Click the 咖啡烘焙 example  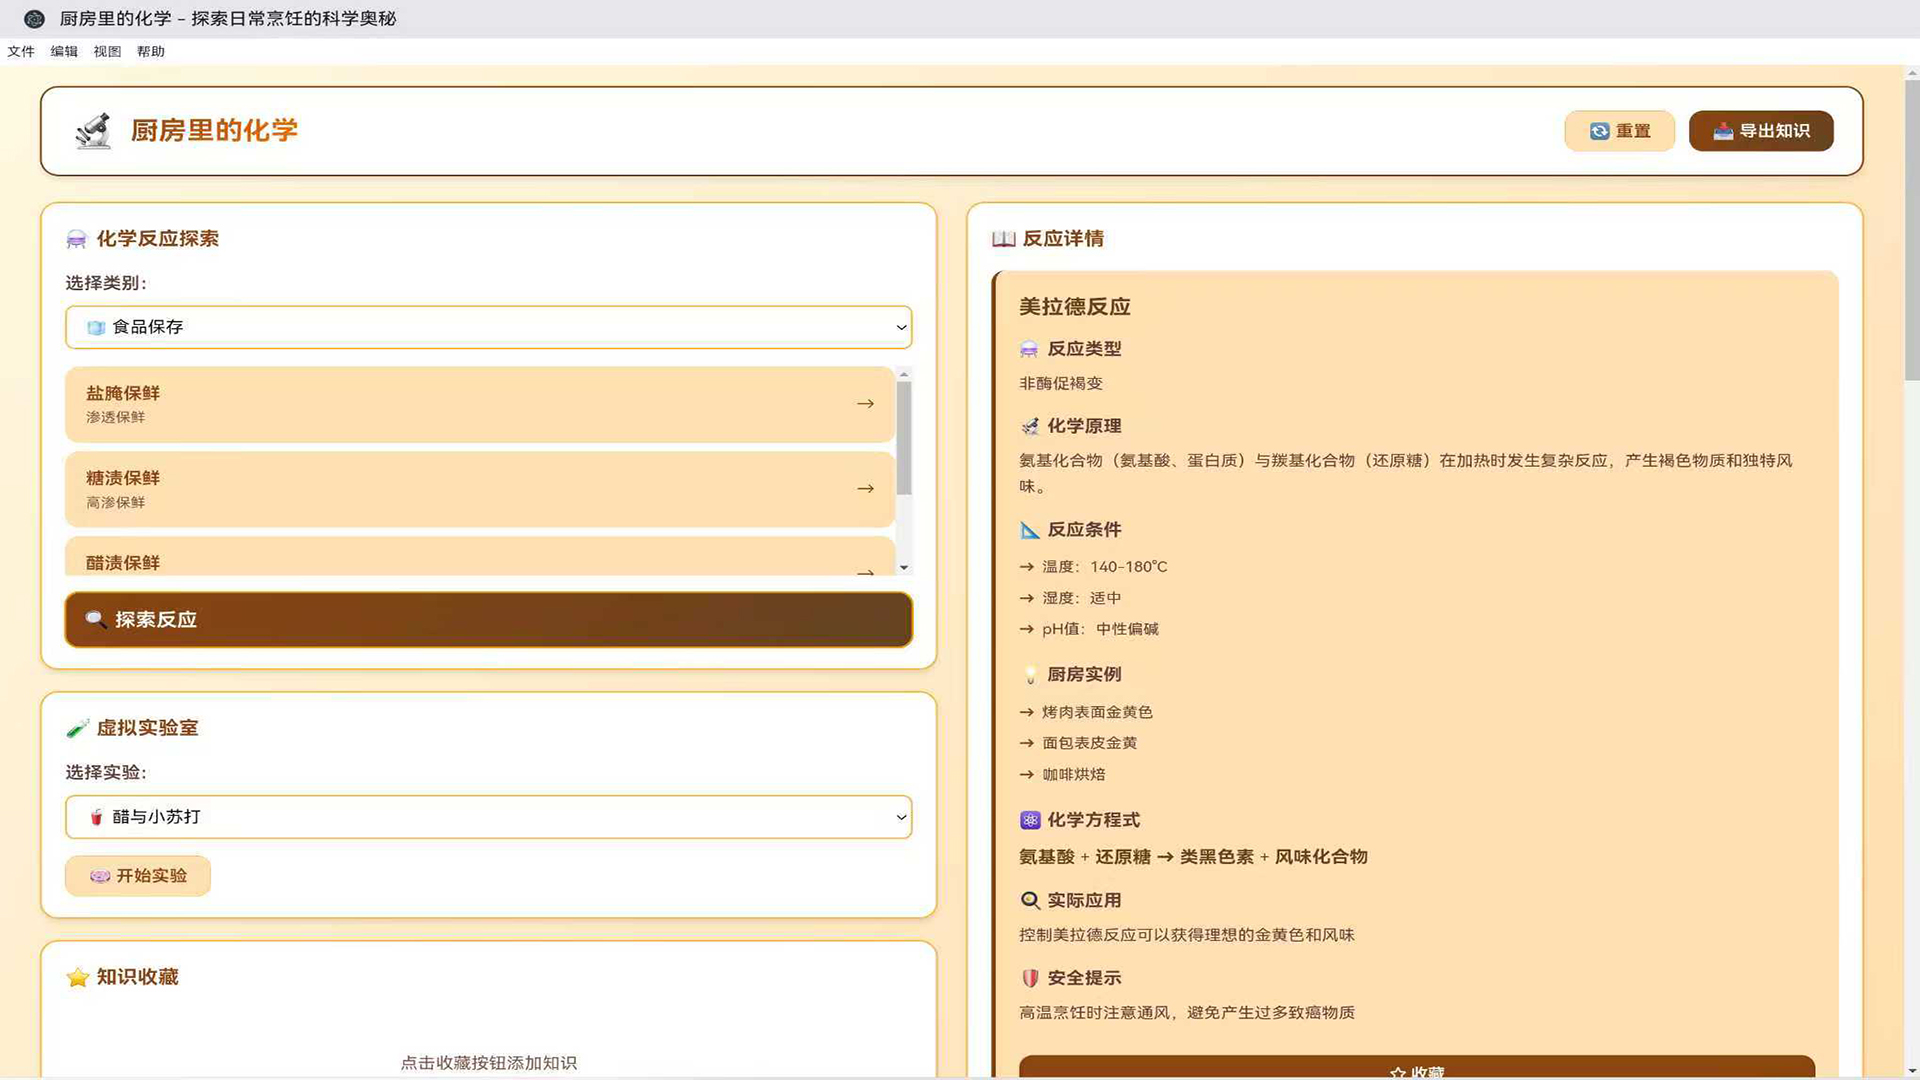click(1062, 774)
